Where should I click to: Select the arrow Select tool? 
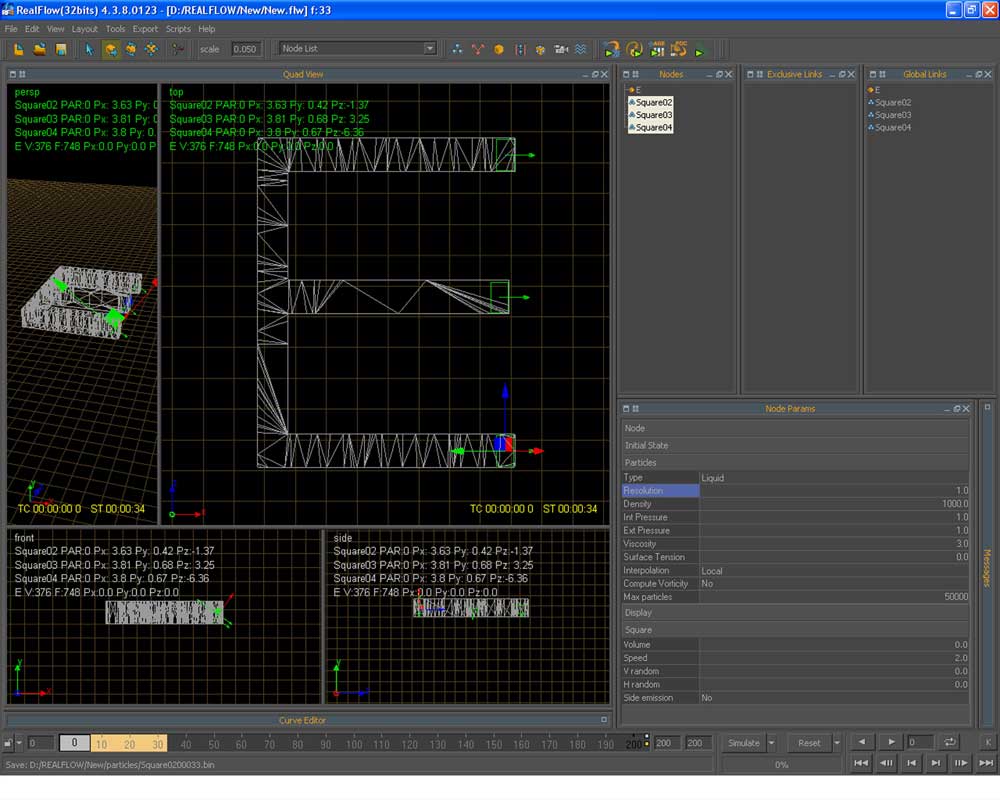[x=90, y=49]
